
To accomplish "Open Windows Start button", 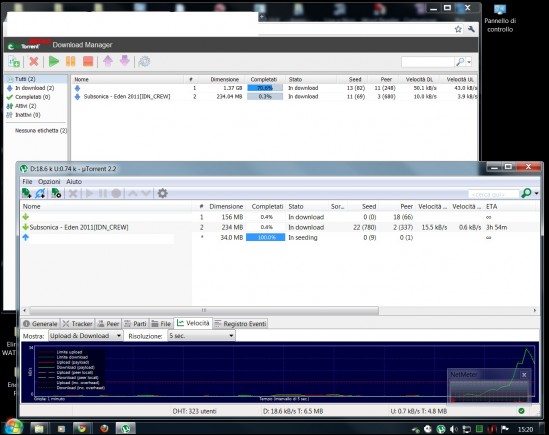I will point(13,427).
